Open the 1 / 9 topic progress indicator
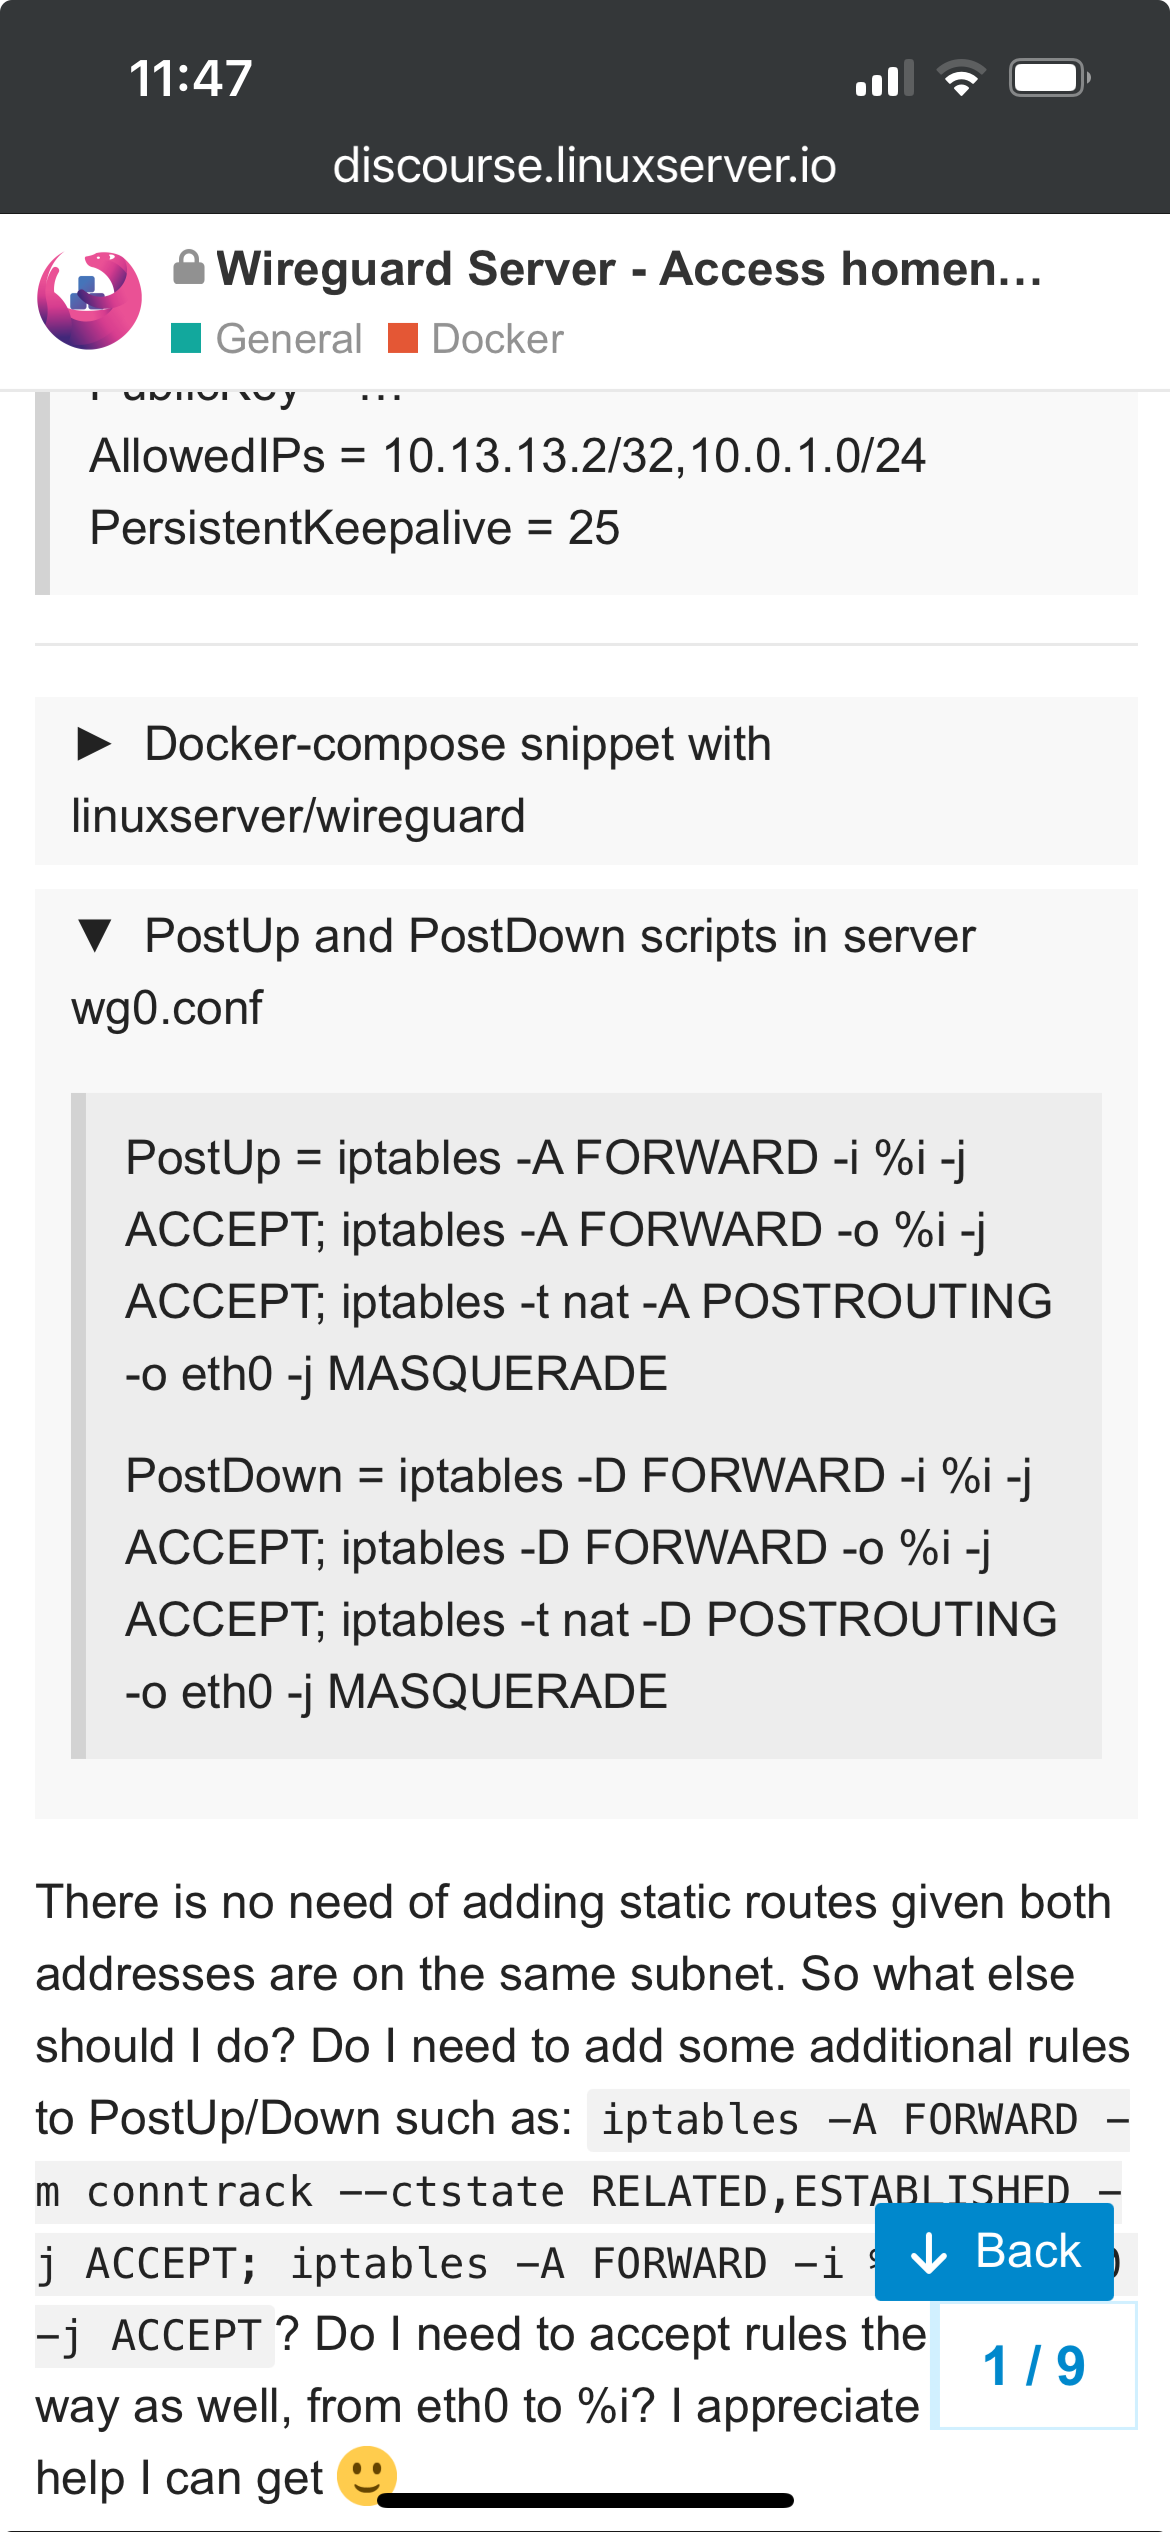Image resolution: width=1170 pixels, height=2532 pixels. pyautogui.click(x=1034, y=2366)
